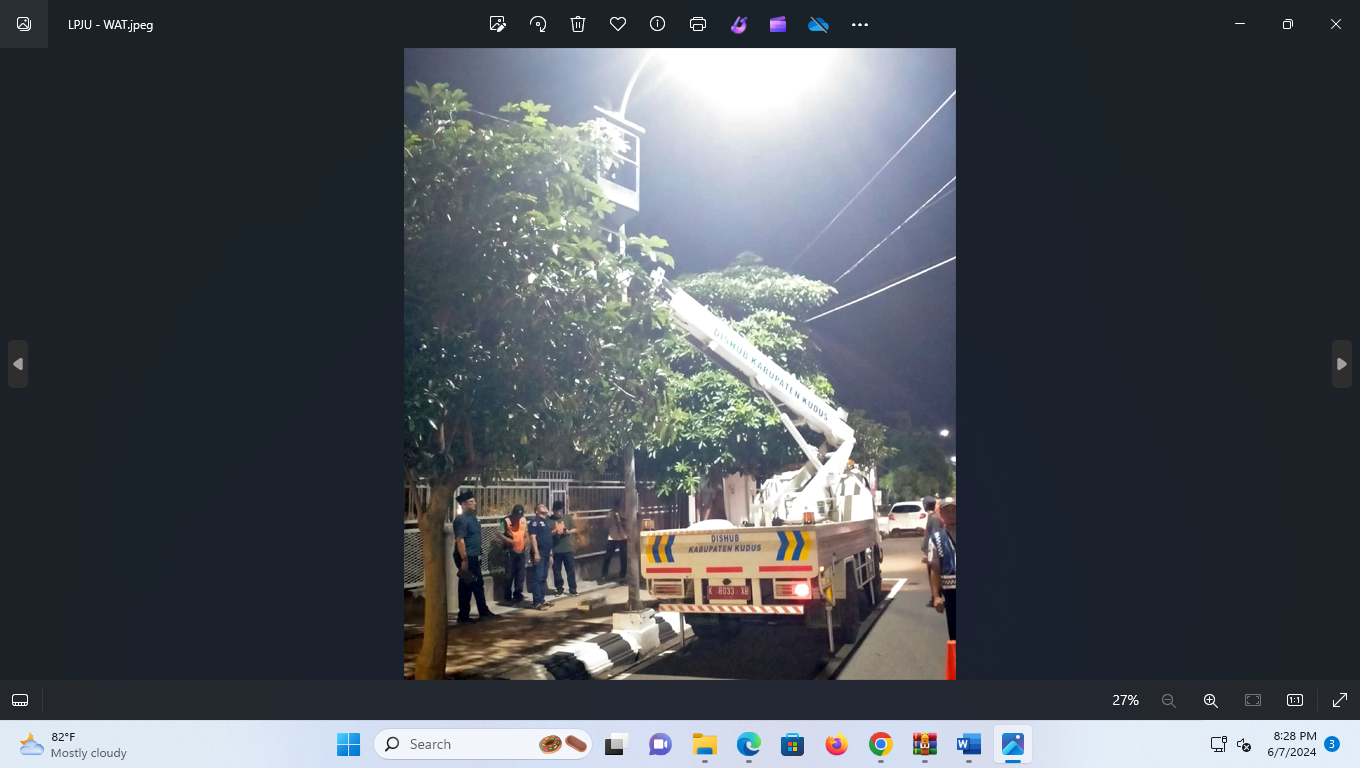View the photo at actual size 1:1
This screenshot has height=768, width=1360.
[1294, 700]
